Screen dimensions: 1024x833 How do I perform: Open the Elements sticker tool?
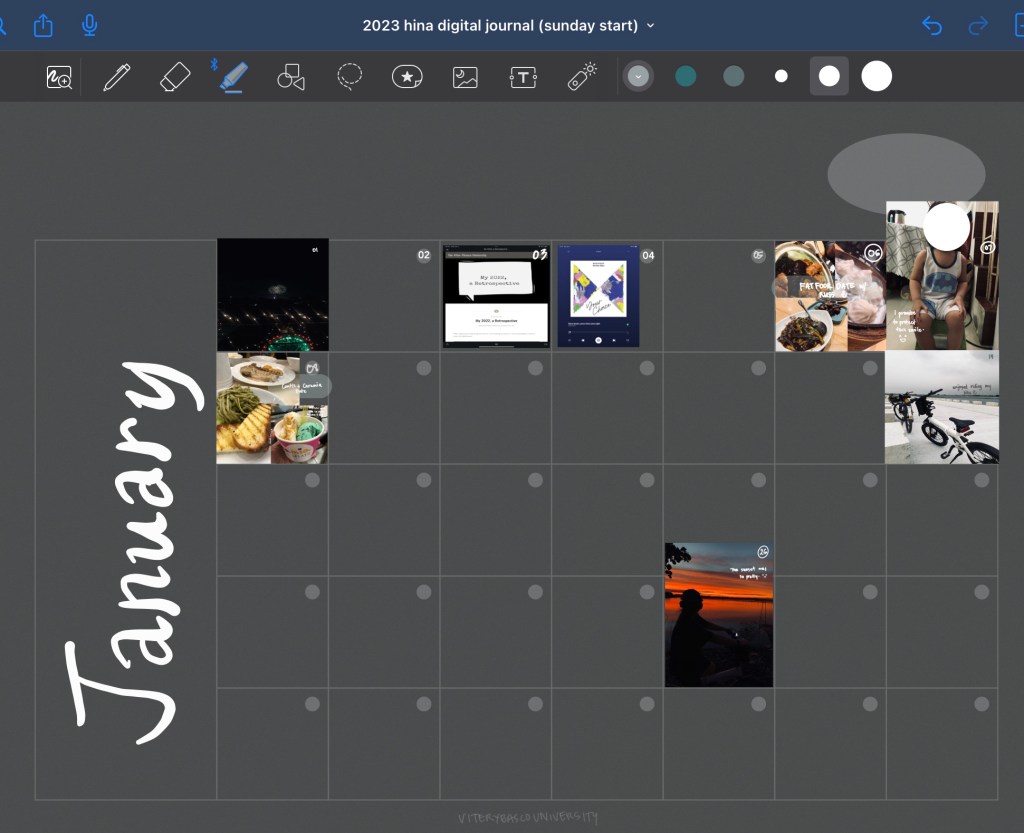(407, 77)
